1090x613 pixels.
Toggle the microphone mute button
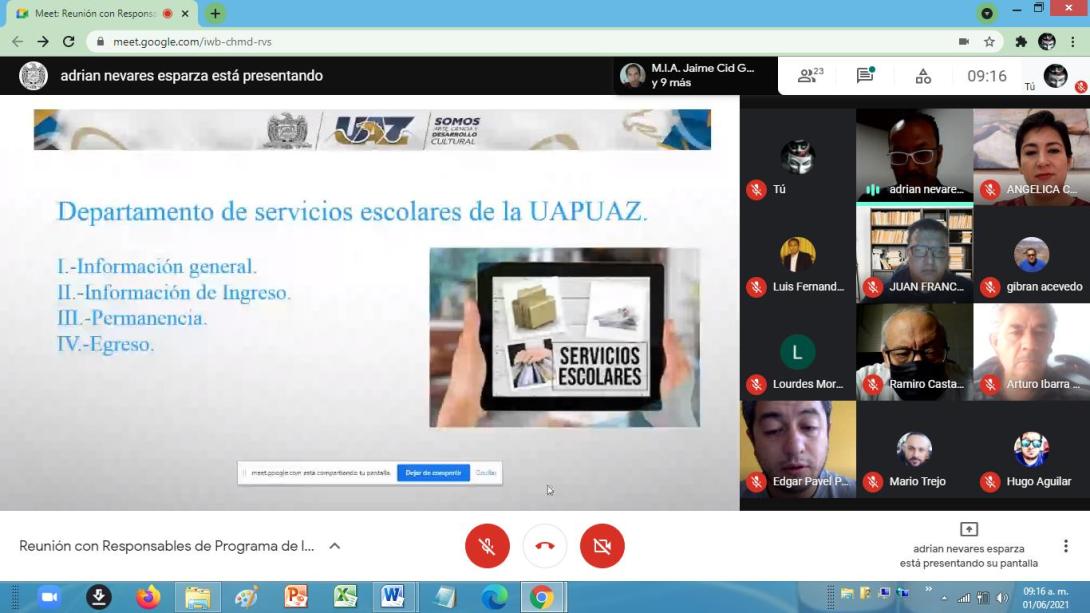click(487, 546)
